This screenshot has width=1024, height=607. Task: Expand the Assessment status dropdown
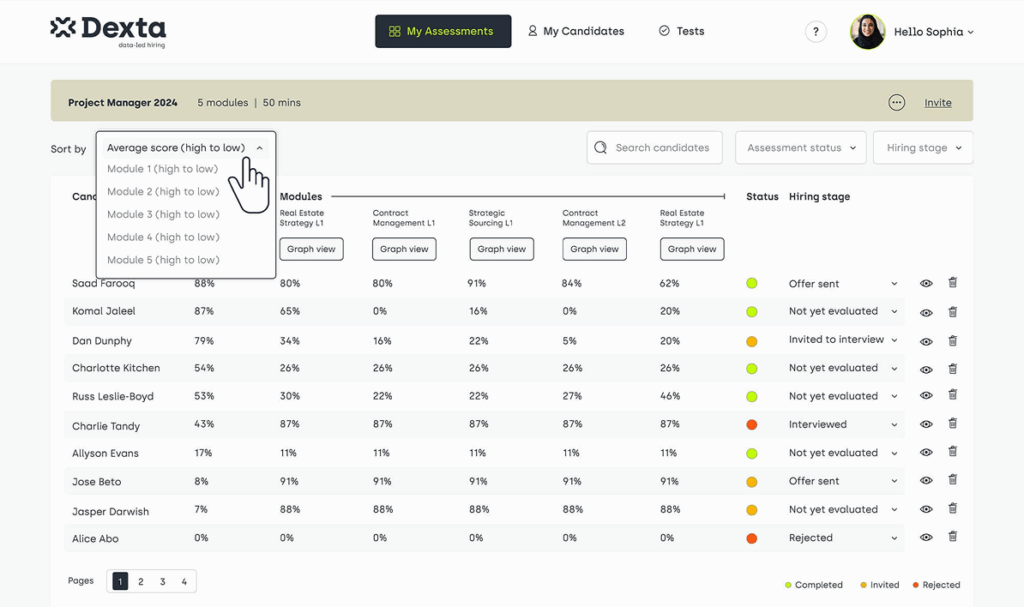coord(801,148)
